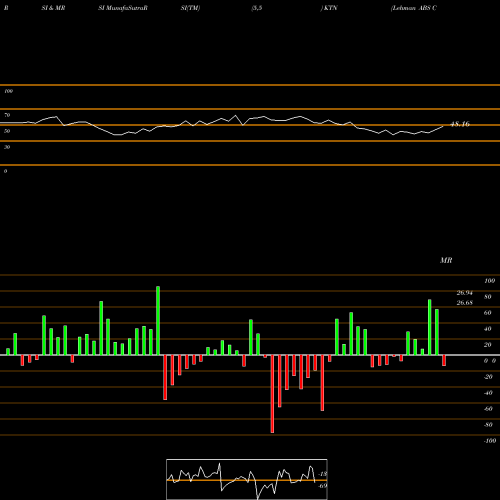Click the value 26.68

pyautogui.click(x=465, y=303)
